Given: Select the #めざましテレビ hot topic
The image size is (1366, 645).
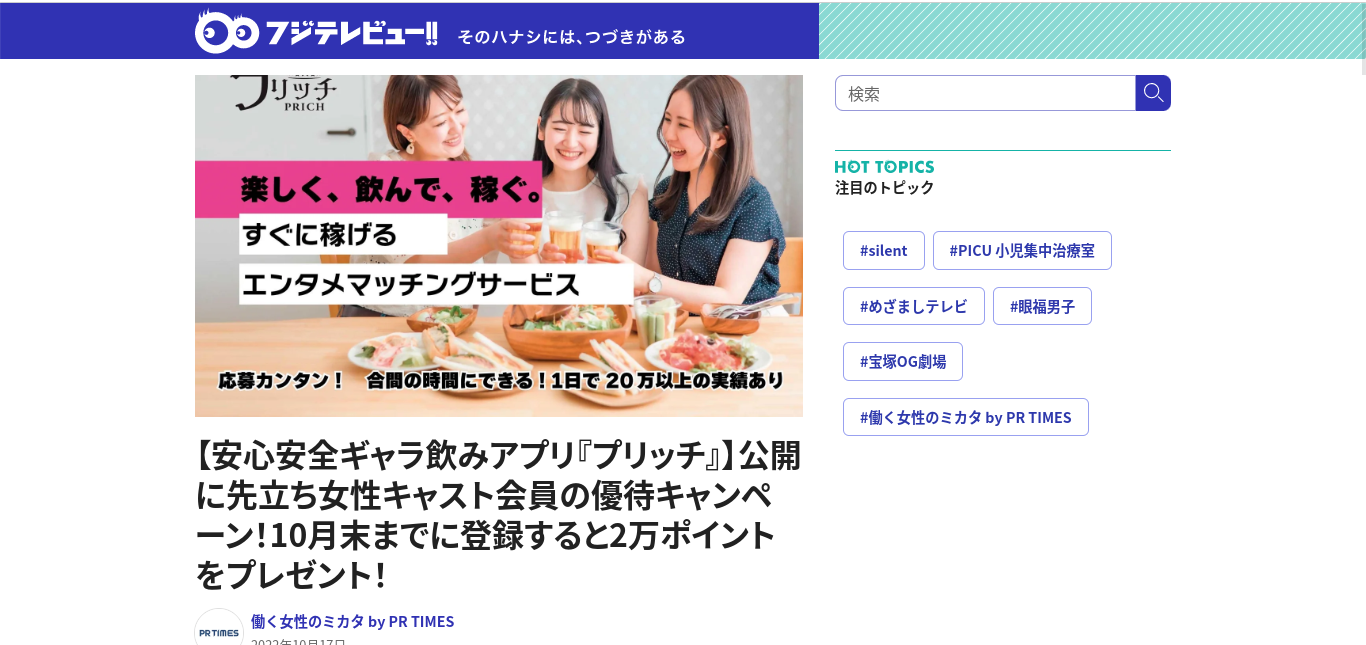Looking at the screenshot, I should coord(914,306).
